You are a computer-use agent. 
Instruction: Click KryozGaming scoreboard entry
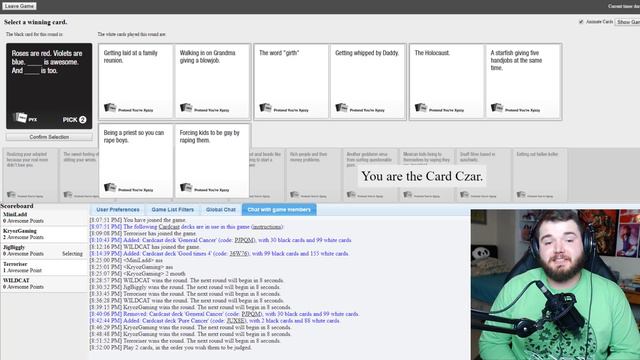44,234
